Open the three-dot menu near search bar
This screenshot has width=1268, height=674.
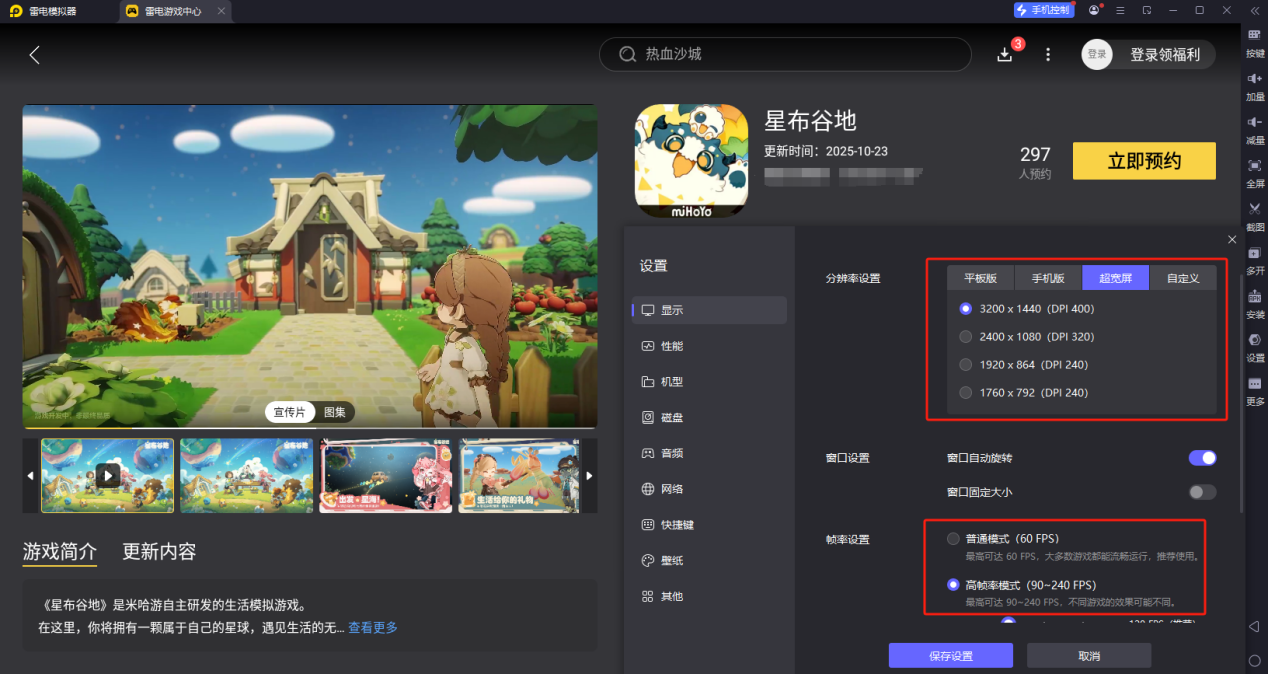point(1047,54)
